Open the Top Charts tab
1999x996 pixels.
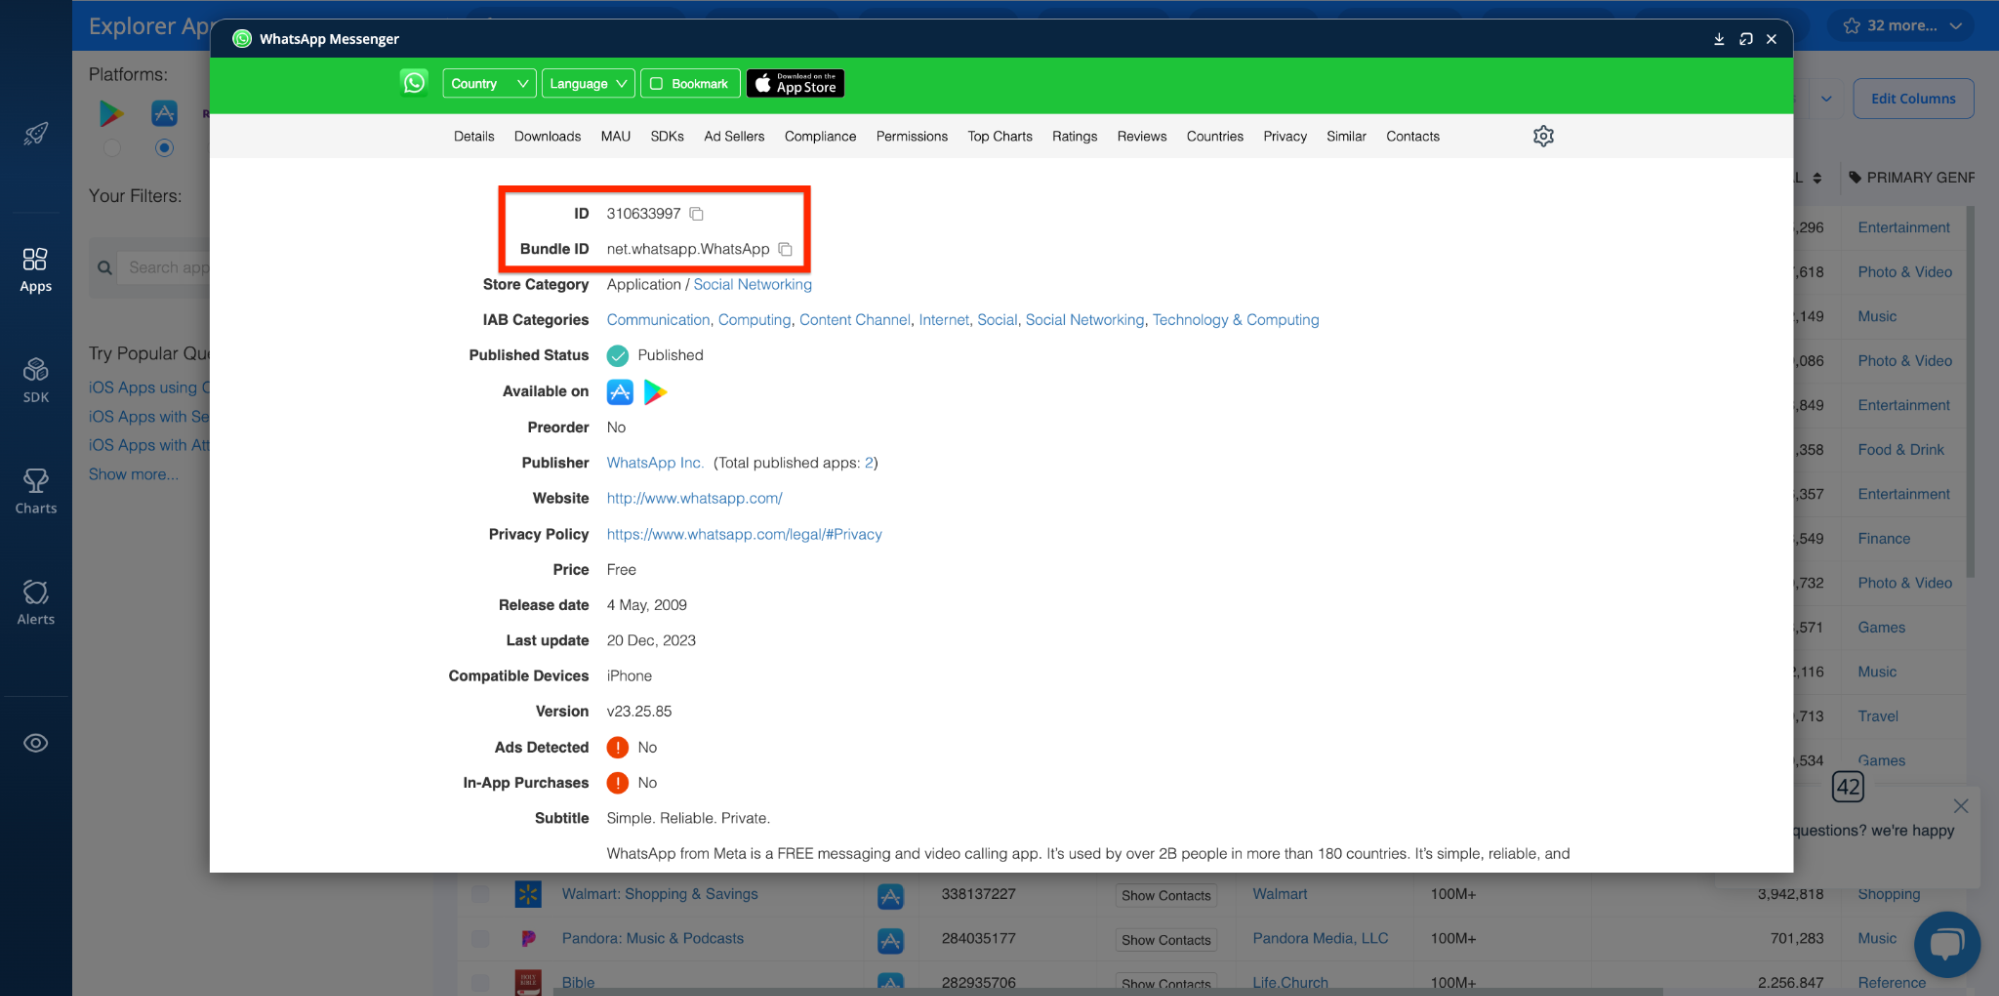pyautogui.click(x=999, y=137)
